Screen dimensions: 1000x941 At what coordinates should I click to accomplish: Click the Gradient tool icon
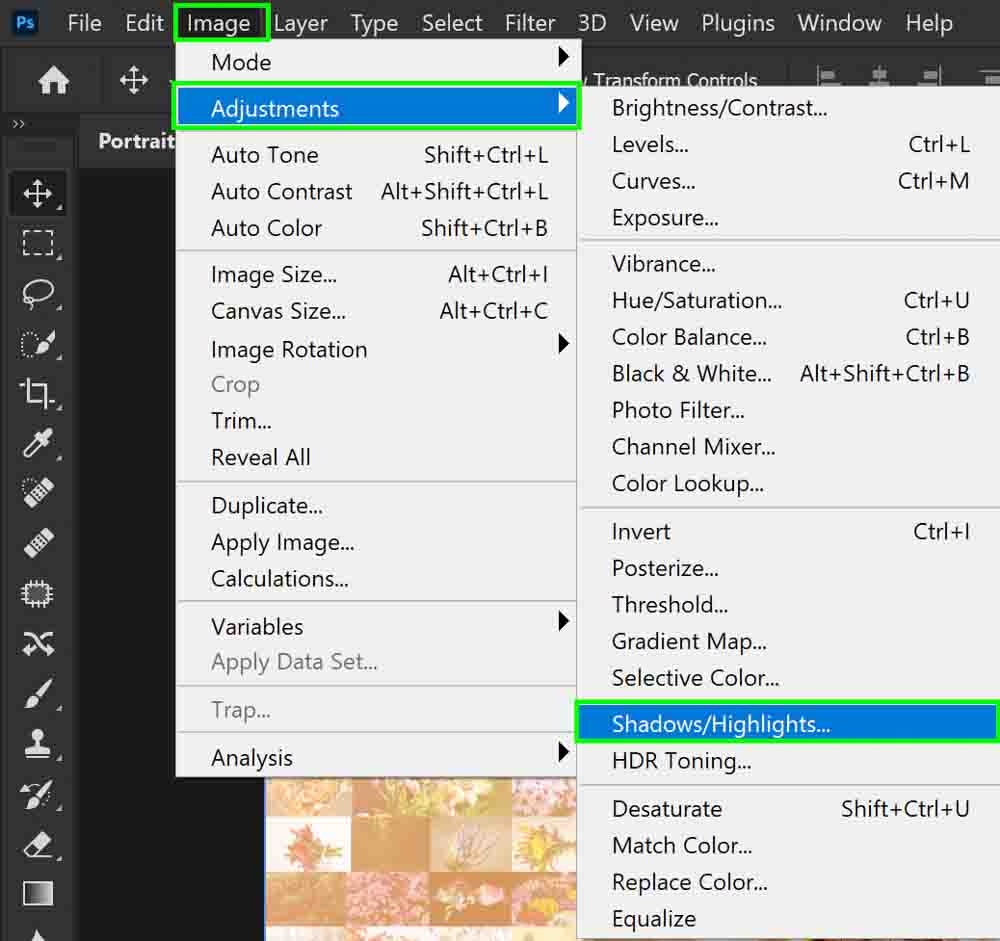pos(38,893)
